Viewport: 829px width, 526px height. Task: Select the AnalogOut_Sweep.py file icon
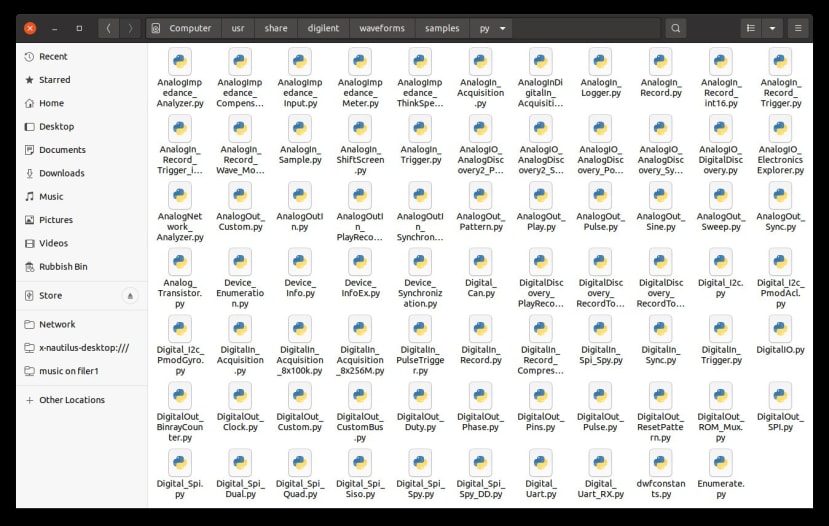(721, 195)
